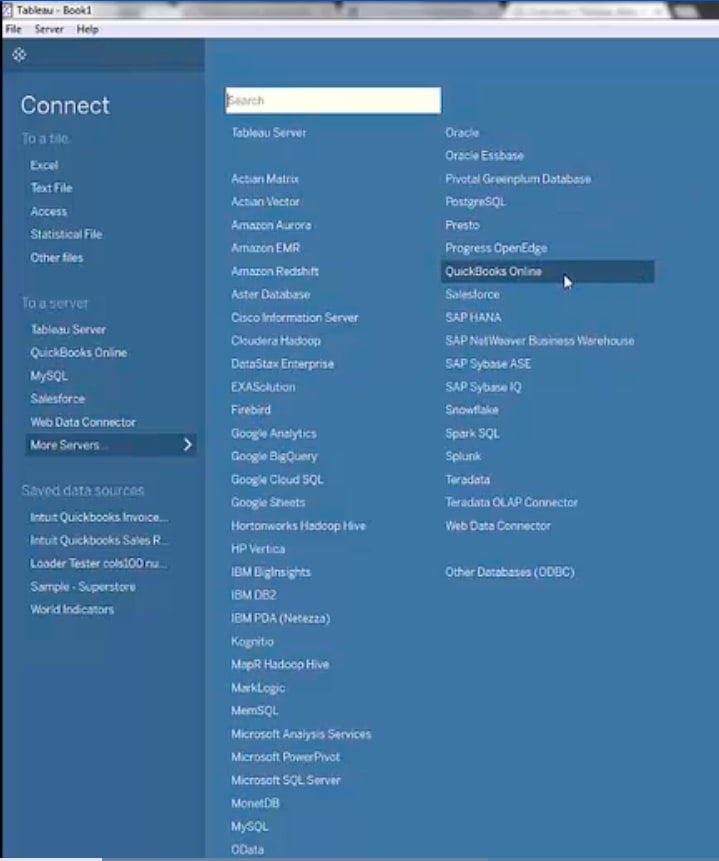This screenshot has width=719, height=861.
Task: Click the Tableau logo icon above Connect
Action: click(x=19, y=55)
